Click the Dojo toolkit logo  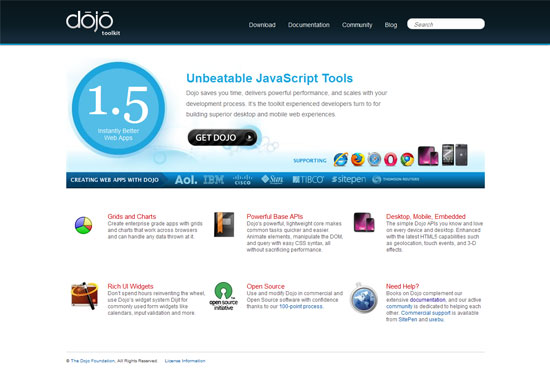[93, 23]
